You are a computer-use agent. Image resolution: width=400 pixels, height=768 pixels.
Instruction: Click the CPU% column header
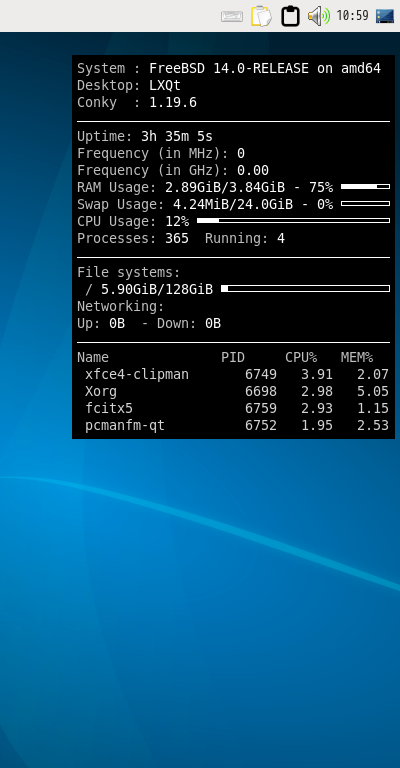301,357
